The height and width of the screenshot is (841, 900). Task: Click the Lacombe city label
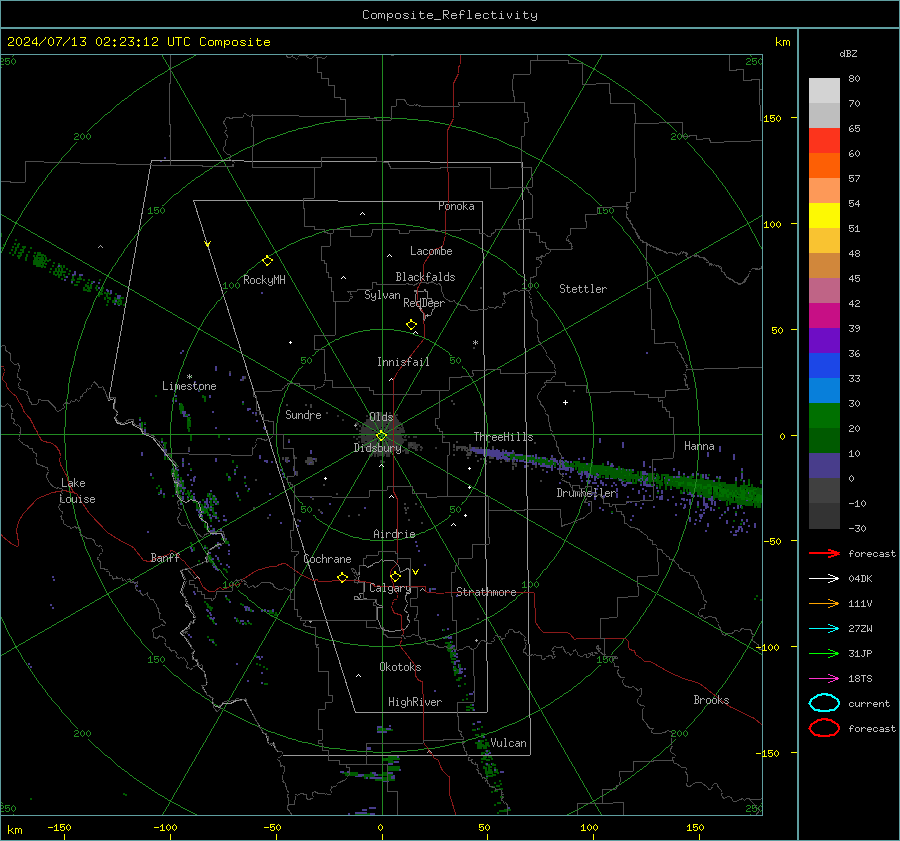click(431, 251)
